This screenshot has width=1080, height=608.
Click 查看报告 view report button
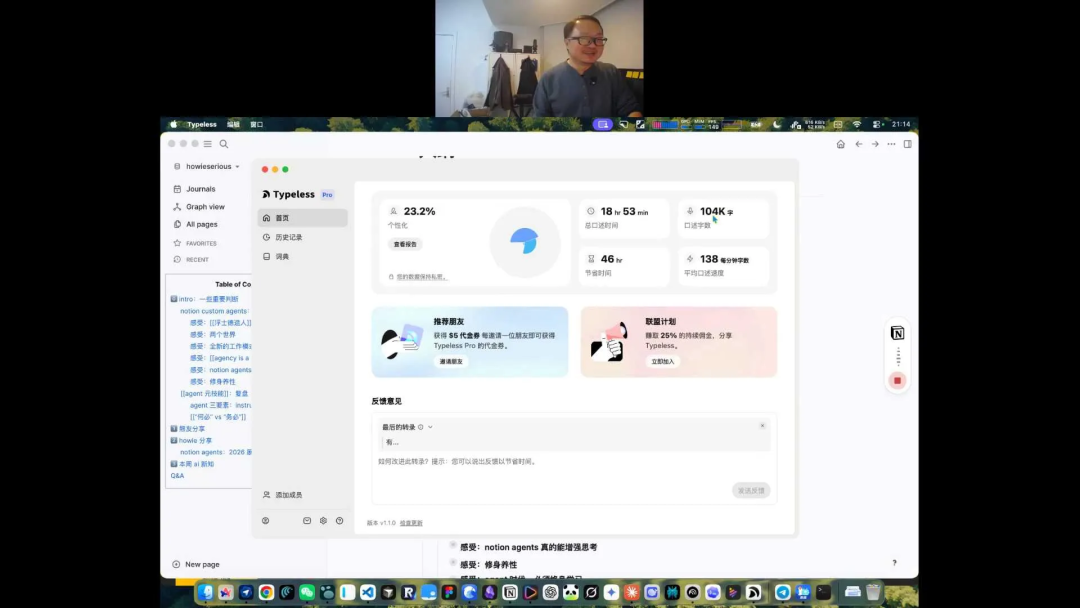click(x=405, y=244)
